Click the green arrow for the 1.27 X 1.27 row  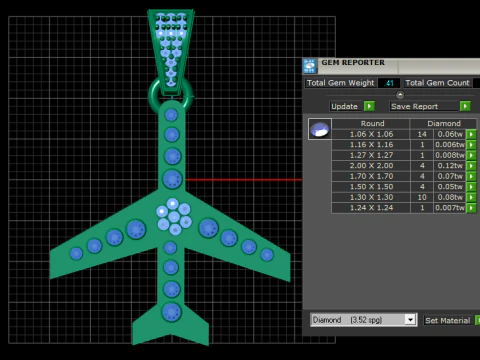471,155
